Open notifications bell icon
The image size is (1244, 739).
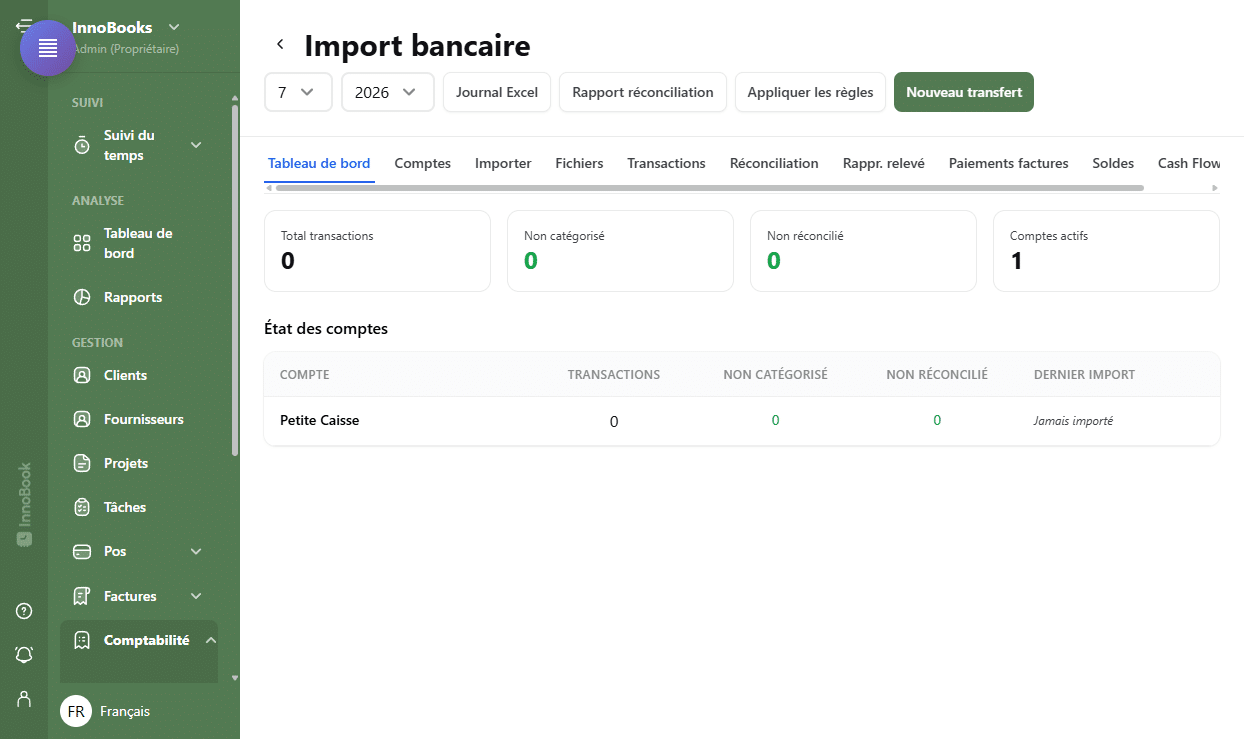24,655
